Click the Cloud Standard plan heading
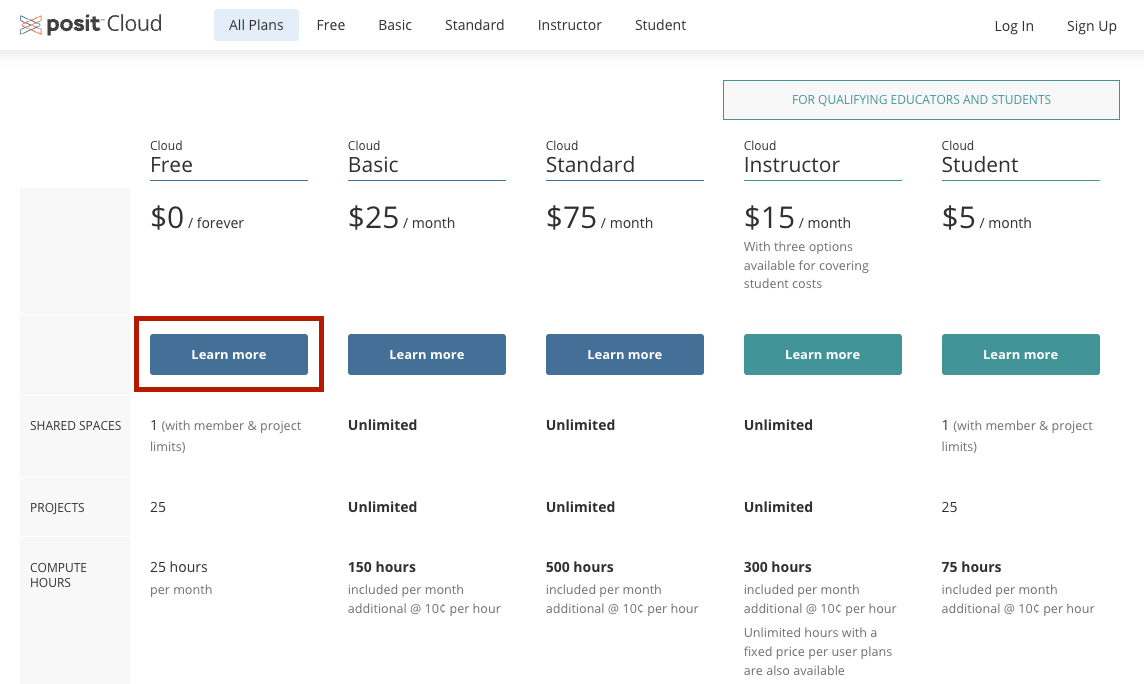Image resolution: width=1144 pixels, height=684 pixels. [590, 164]
